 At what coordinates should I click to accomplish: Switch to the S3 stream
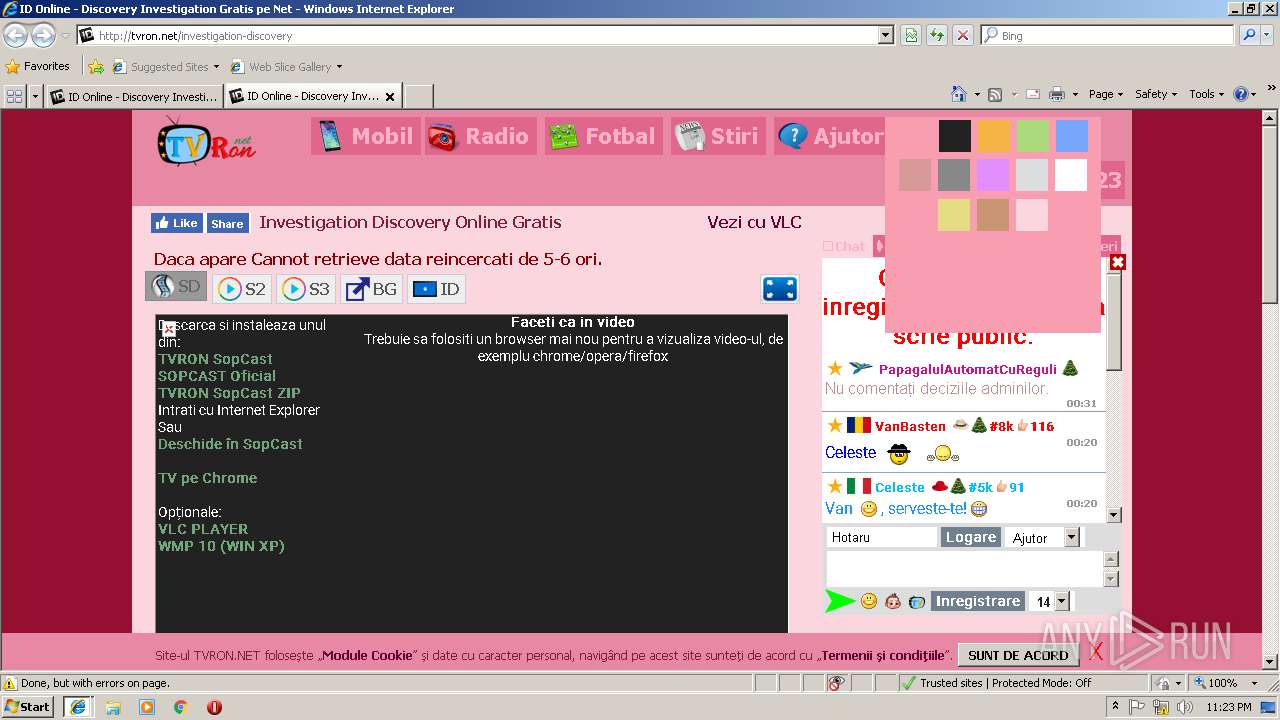click(x=305, y=289)
